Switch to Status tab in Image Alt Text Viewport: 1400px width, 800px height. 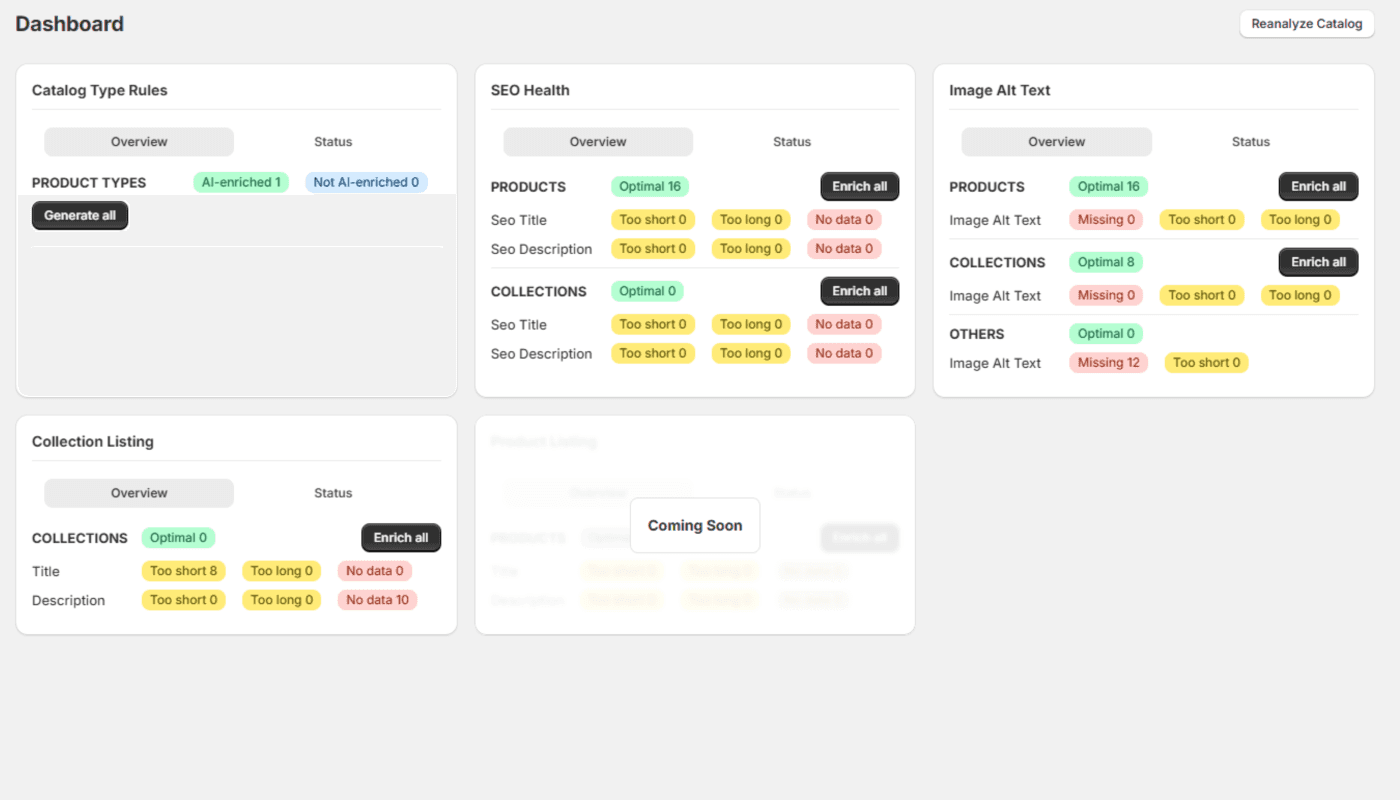click(x=1251, y=142)
